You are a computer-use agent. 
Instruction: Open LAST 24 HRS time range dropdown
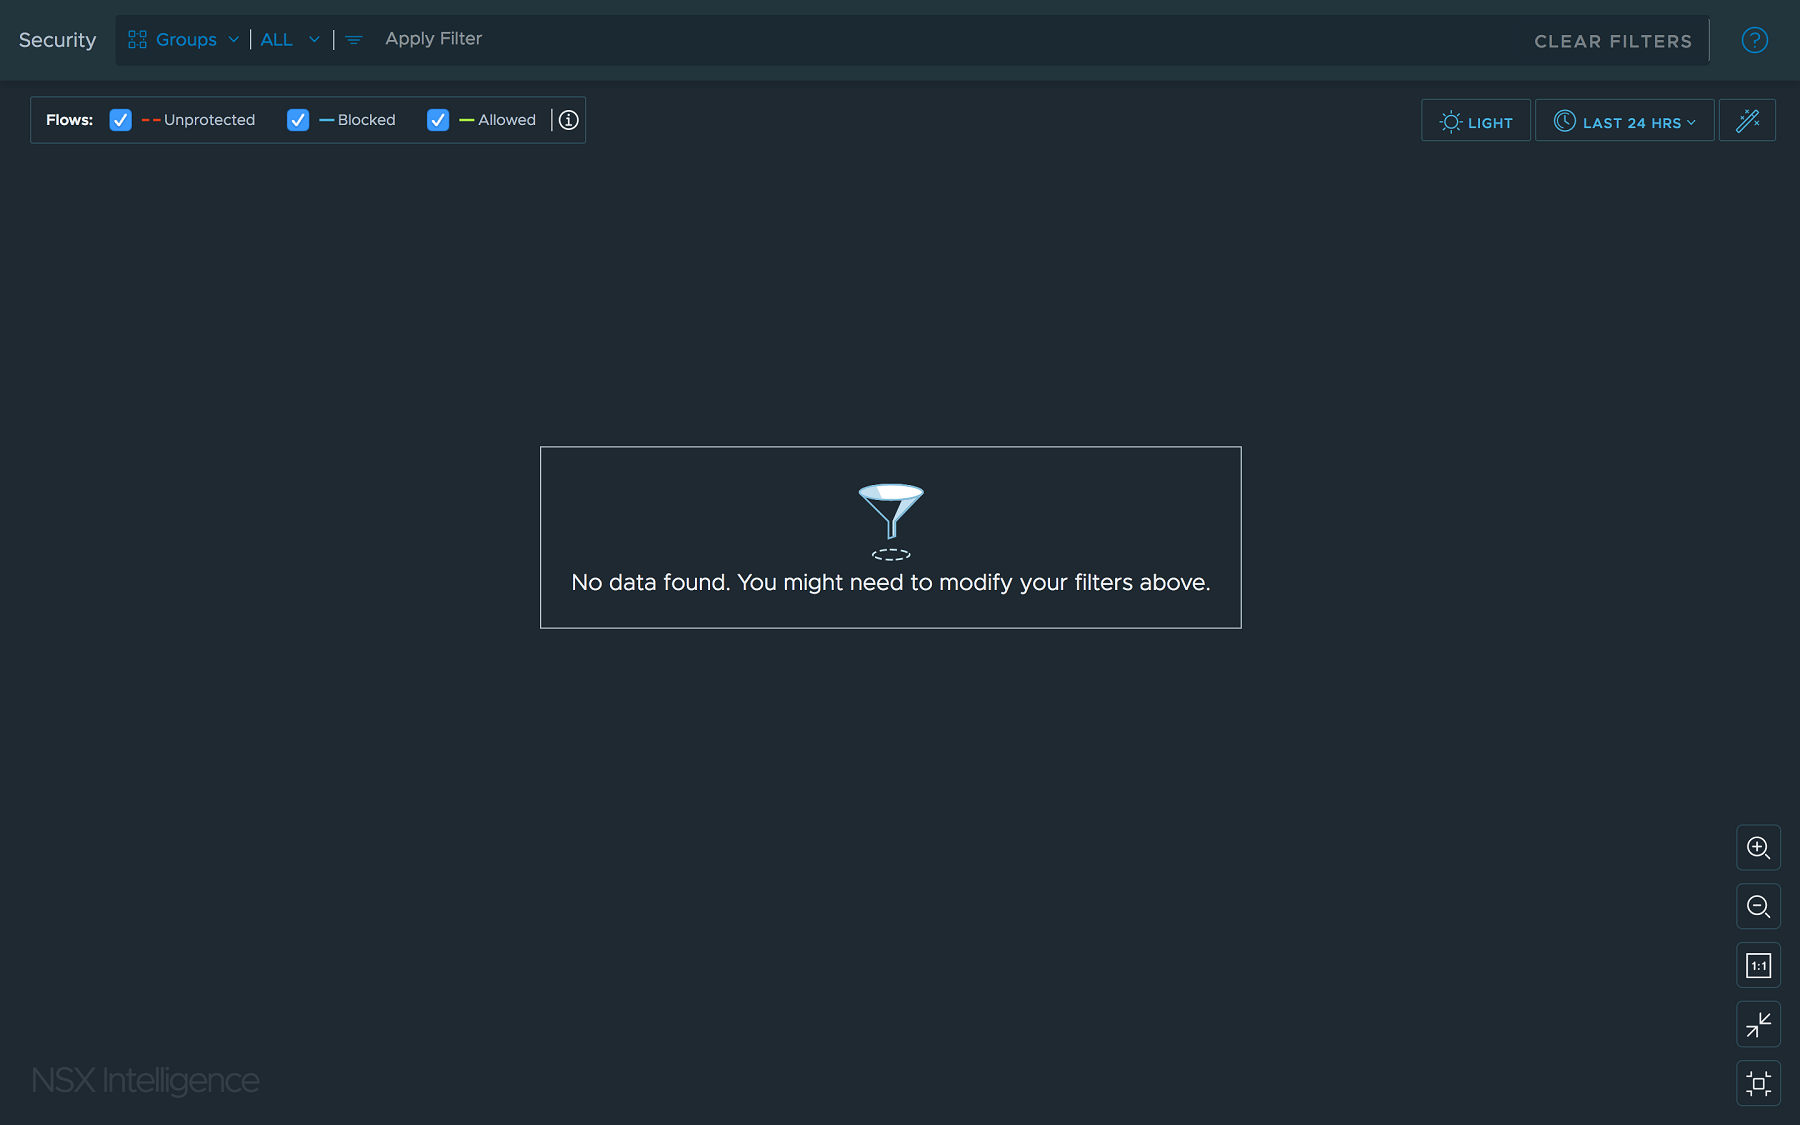(x=1625, y=121)
